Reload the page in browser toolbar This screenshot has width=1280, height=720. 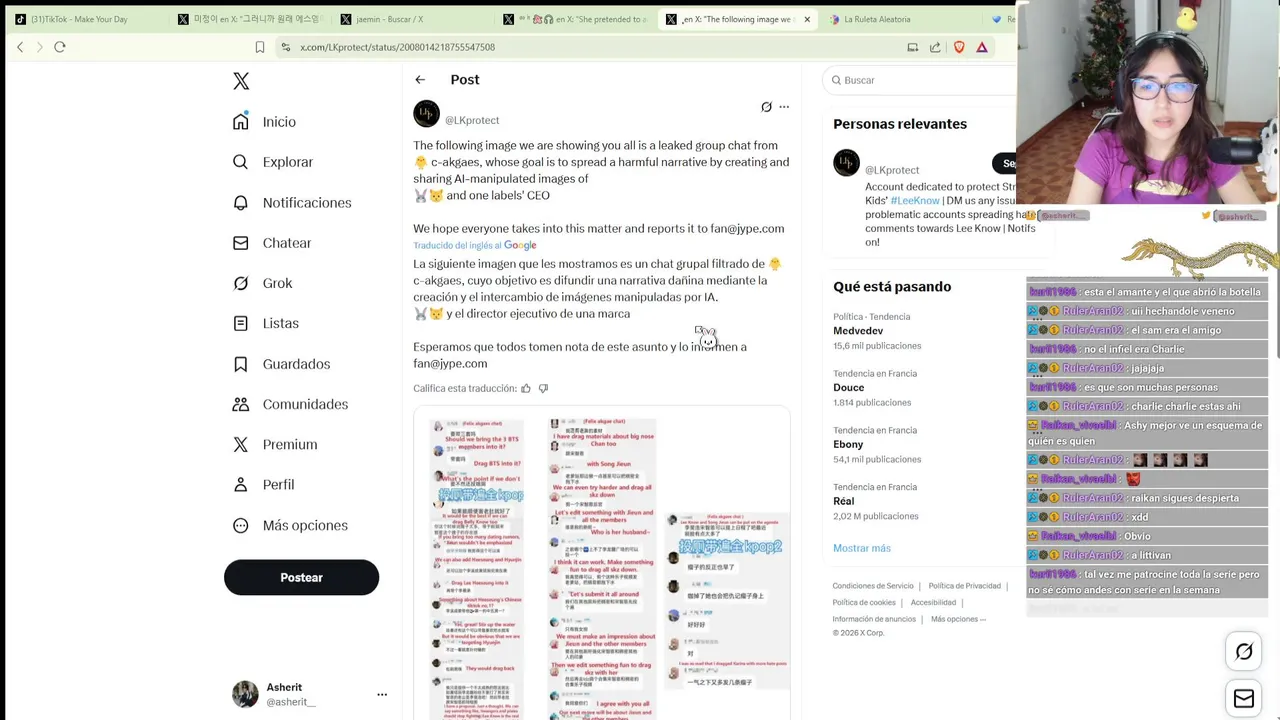[x=60, y=47]
